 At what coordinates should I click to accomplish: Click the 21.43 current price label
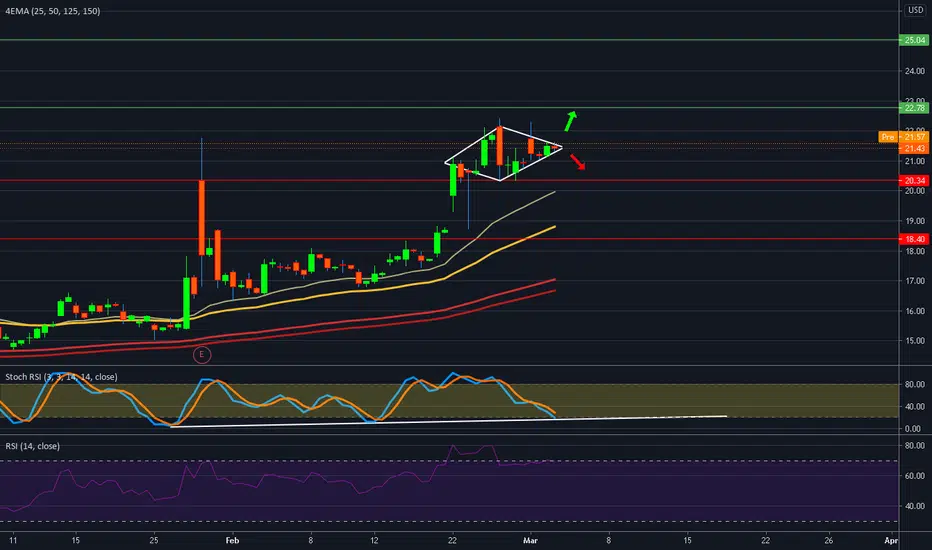coord(914,148)
